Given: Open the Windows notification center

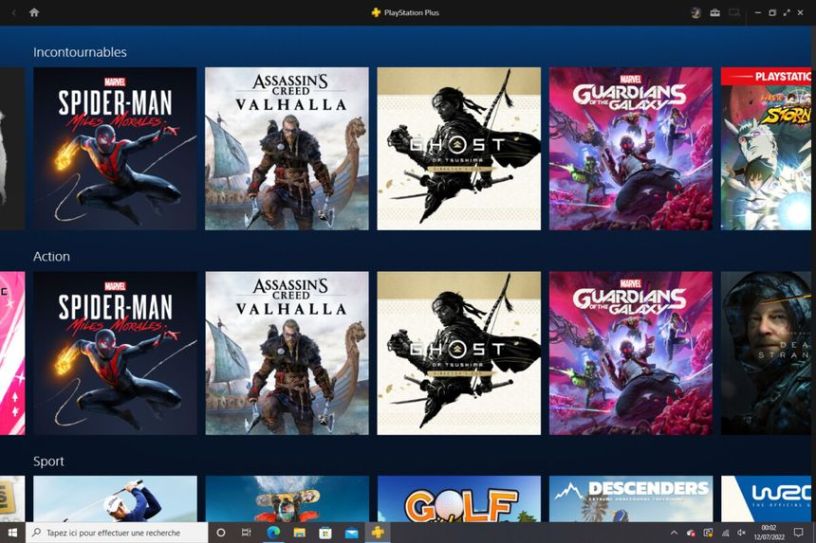Looking at the screenshot, I should pyautogui.click(x=798, y=532).
